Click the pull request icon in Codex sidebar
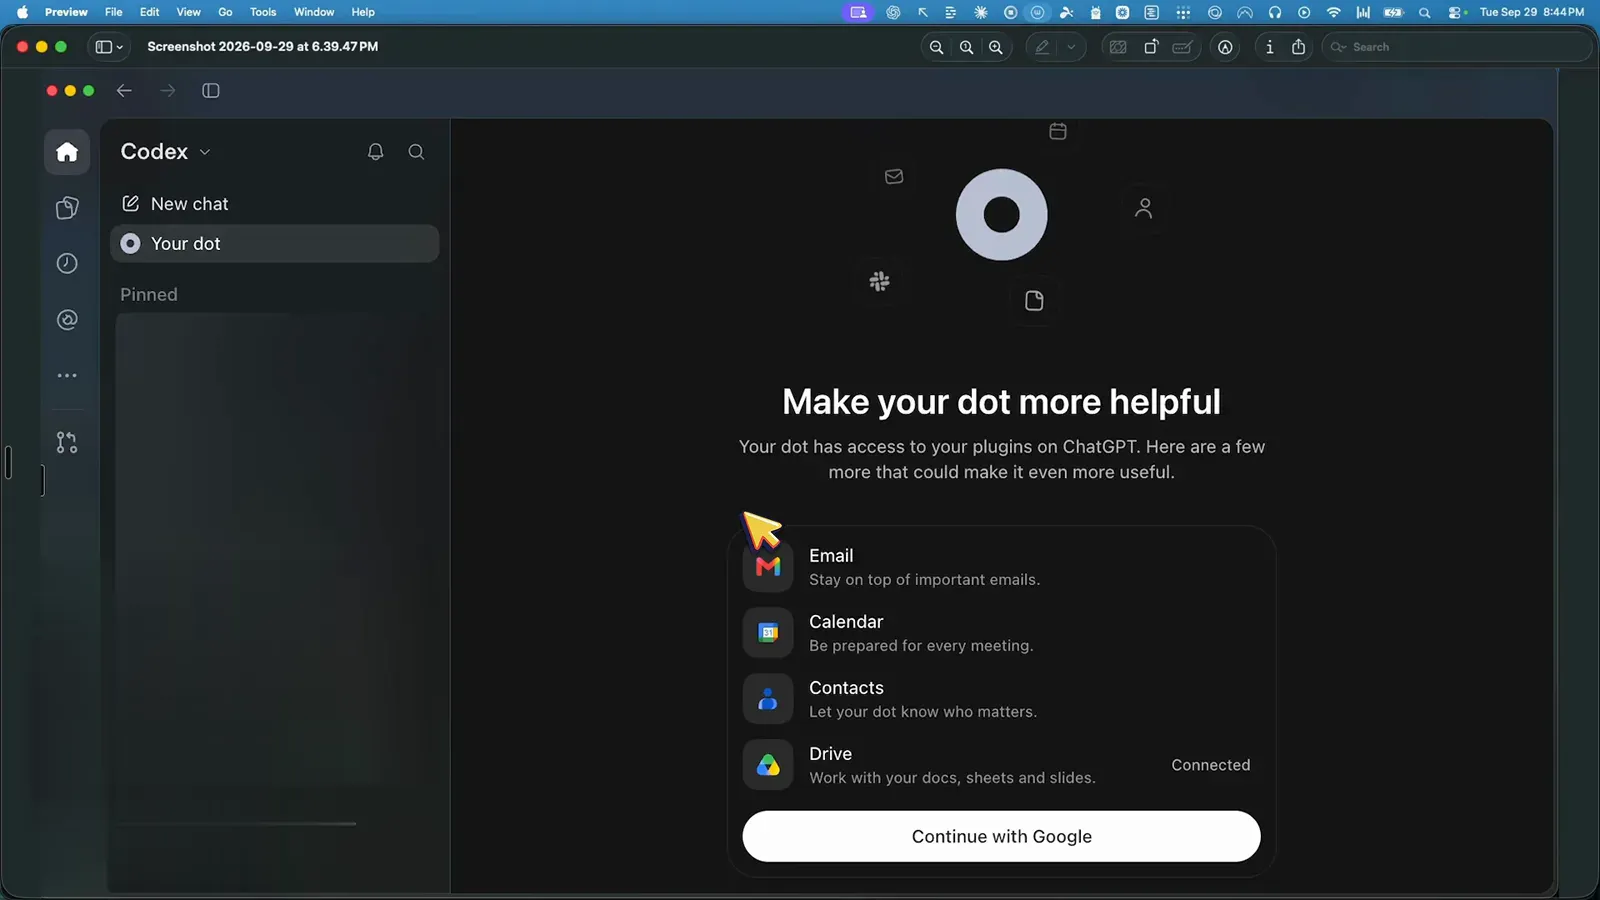This screenshot has width=1600, height=900. (x=67, y=442)
